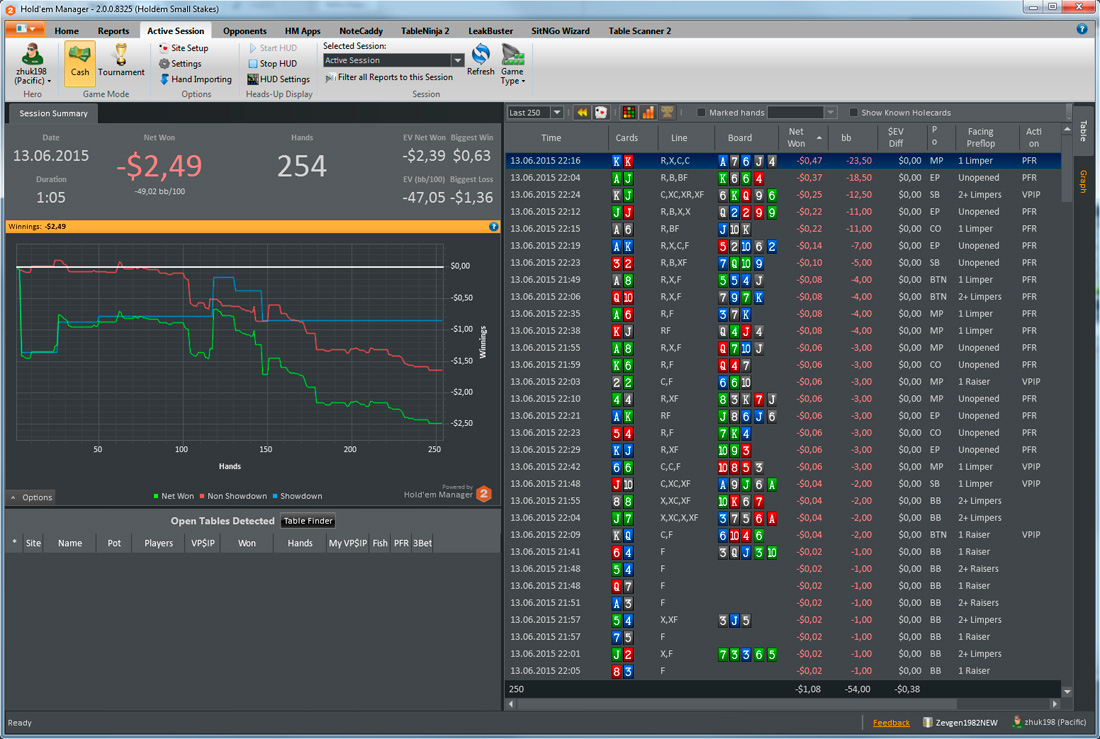Click the Graph side tab
Viewport: 1100px width, 739px height.
point(1084,181)
